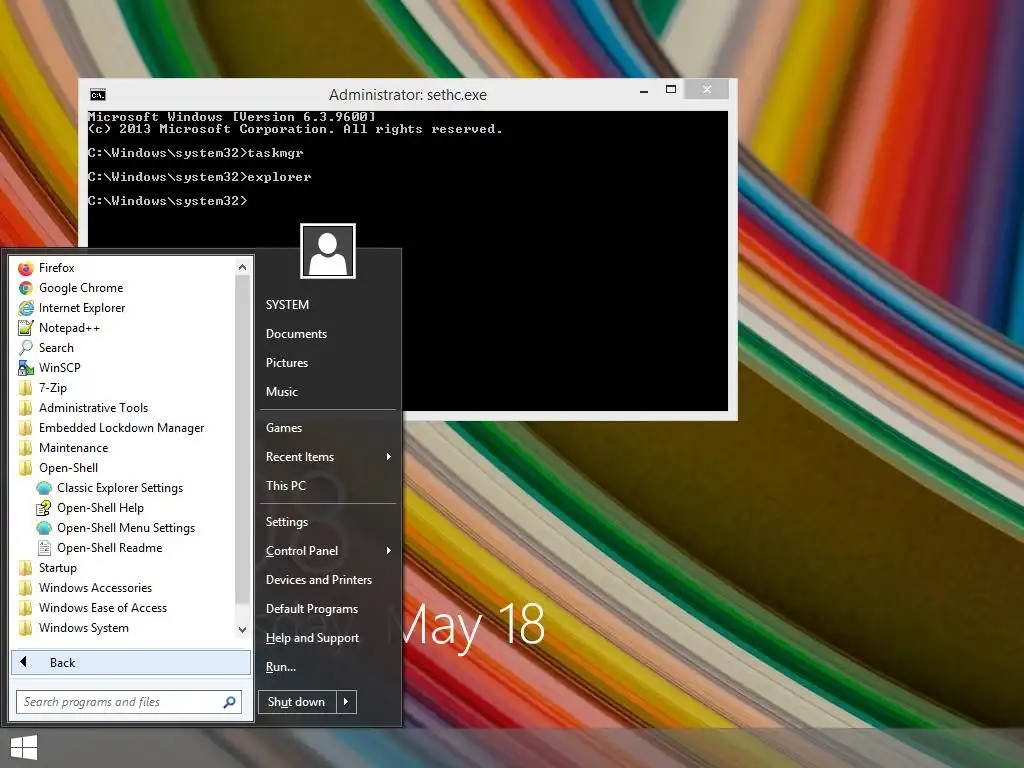This screenshot has height=768, width=1024.
Task: Expand the Control Panel submenu
Action: tap(328, 551)
